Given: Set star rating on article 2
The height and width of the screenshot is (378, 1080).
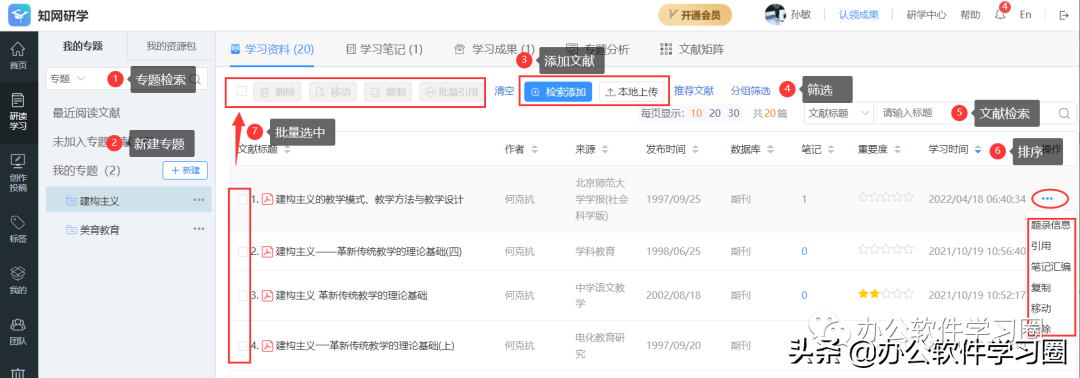Looking at the screenshot, I should click(x=886, y=250).
